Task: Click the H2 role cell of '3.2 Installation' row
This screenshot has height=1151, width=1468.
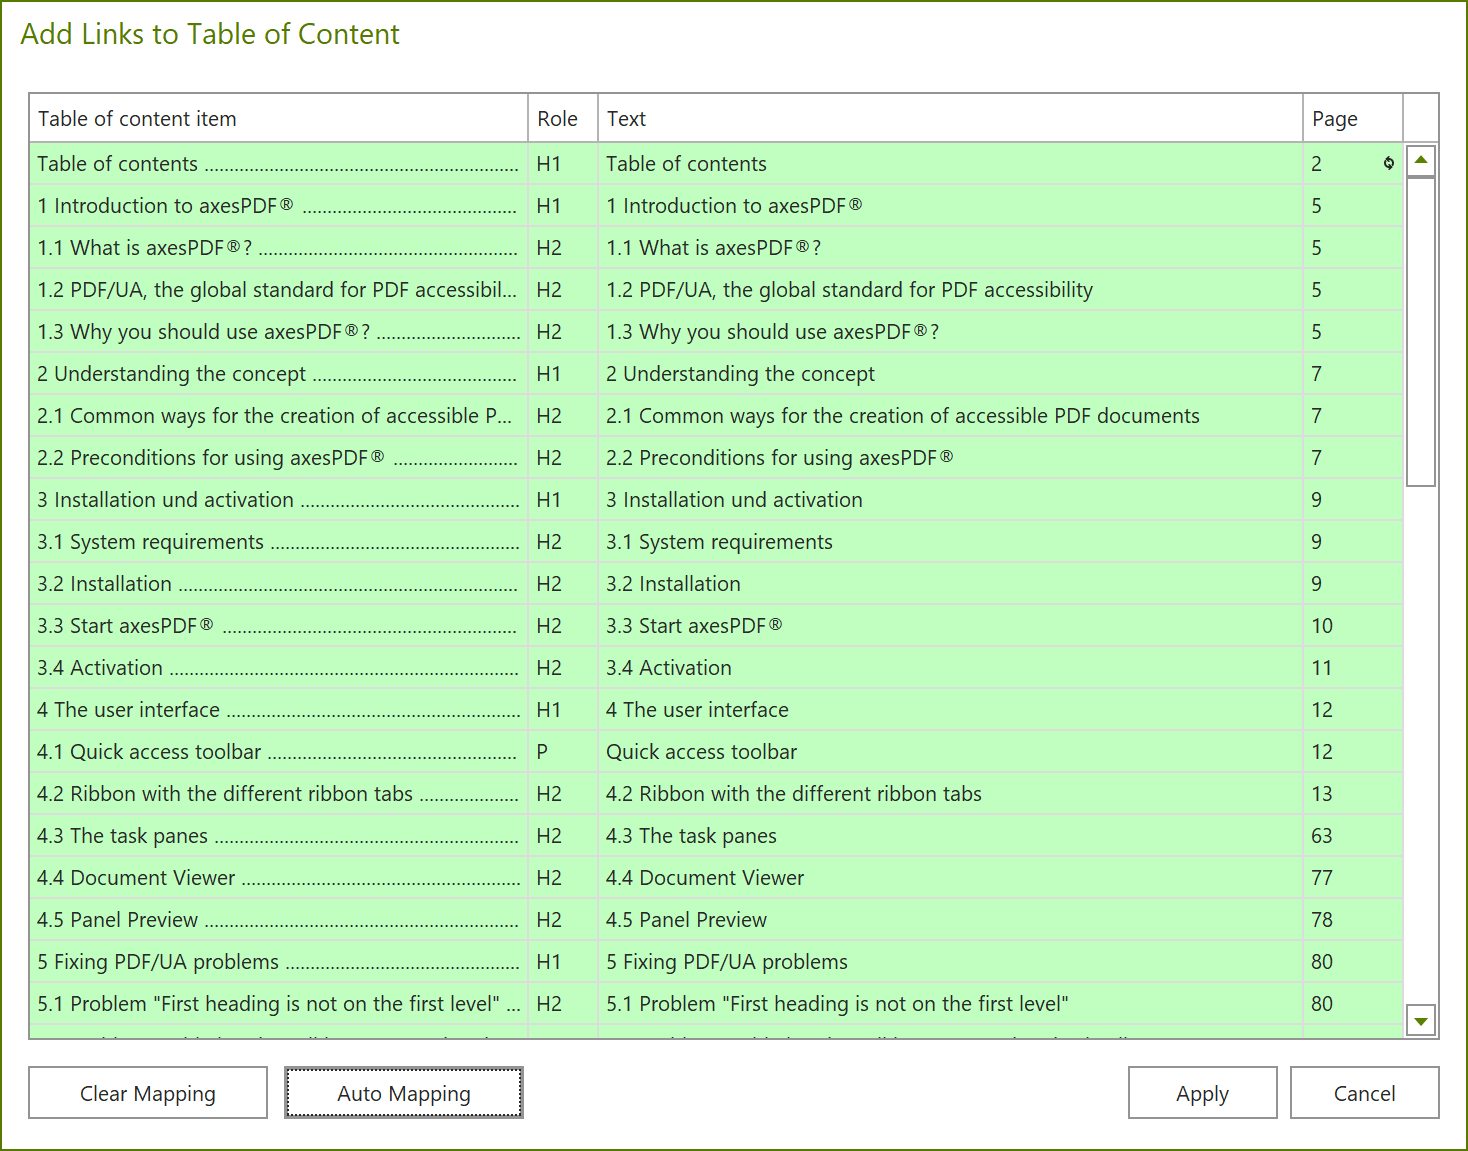Action: [x=563, y=584]
